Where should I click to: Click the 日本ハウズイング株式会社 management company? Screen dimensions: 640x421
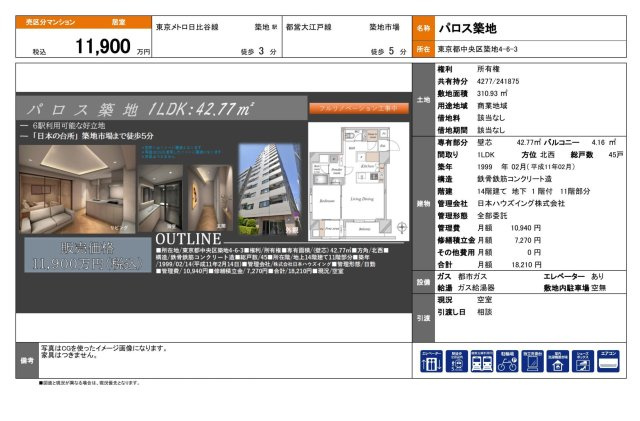(x=521, y=203)
